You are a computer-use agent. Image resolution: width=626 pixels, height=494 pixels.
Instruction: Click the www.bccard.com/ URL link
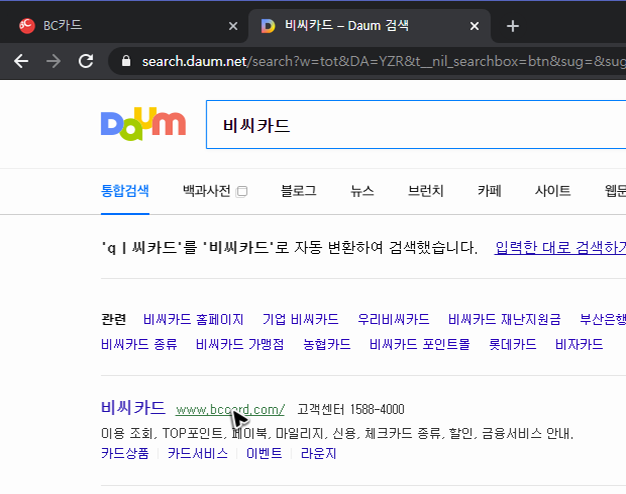[230, 410]
